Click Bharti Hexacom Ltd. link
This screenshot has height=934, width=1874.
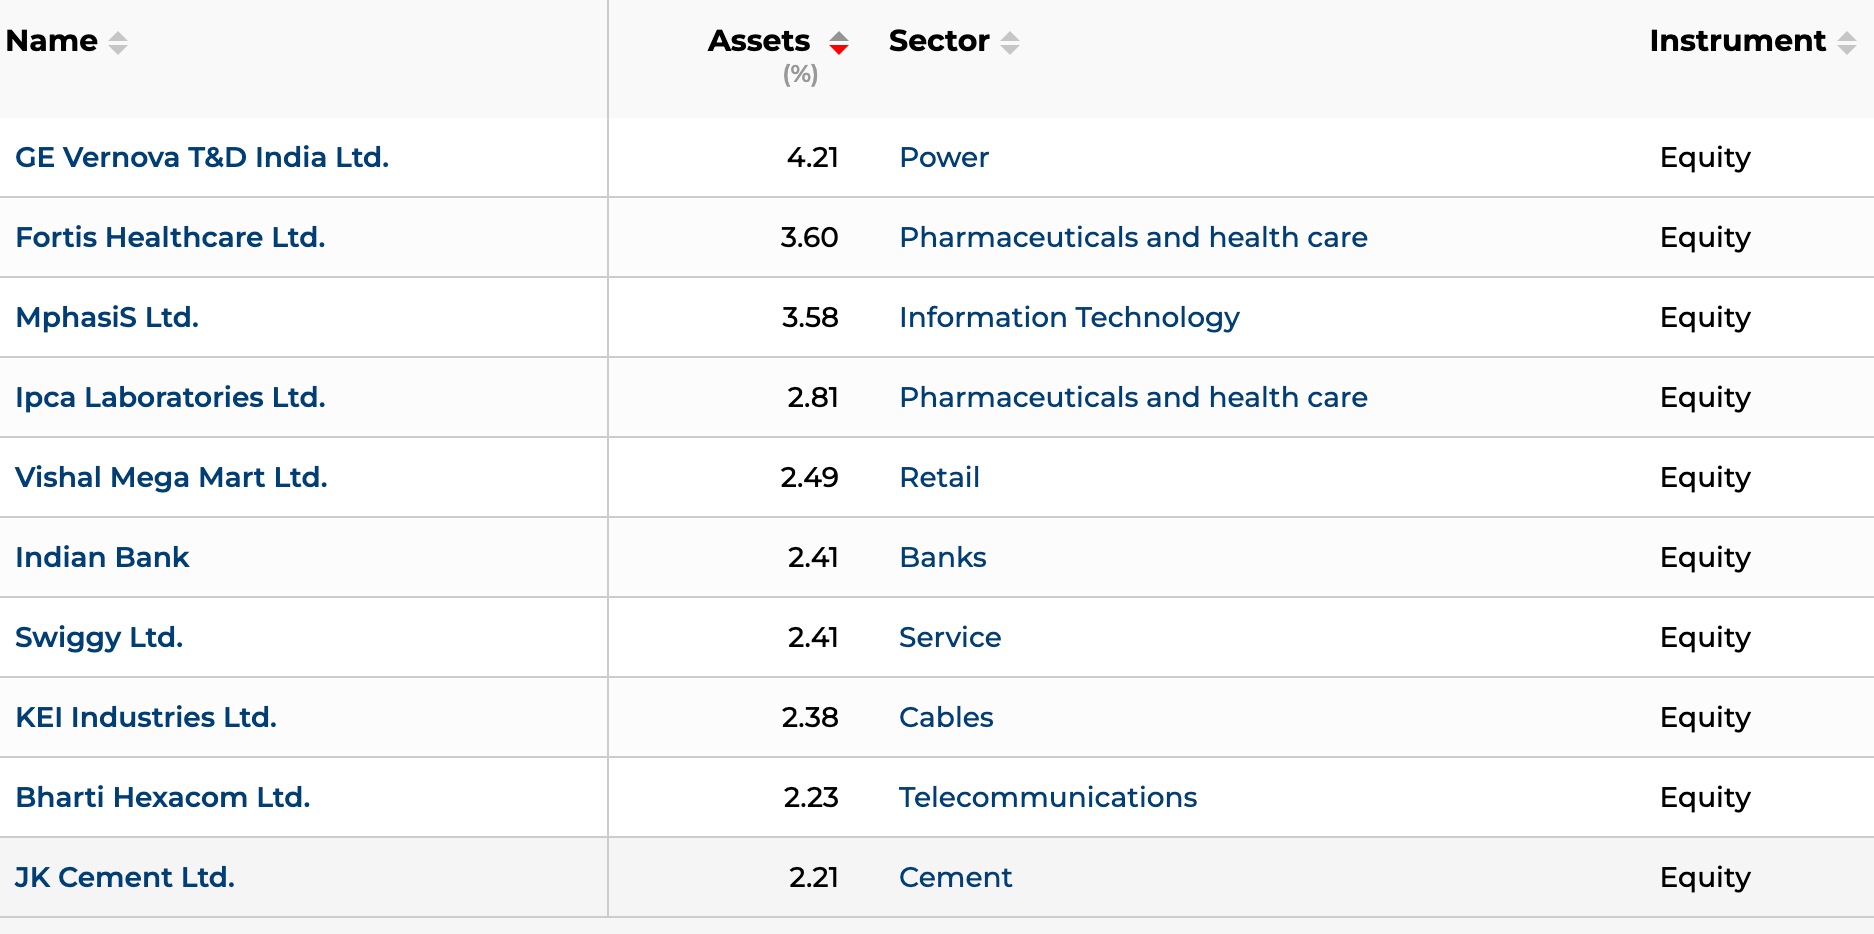click(x=163, y=797)
